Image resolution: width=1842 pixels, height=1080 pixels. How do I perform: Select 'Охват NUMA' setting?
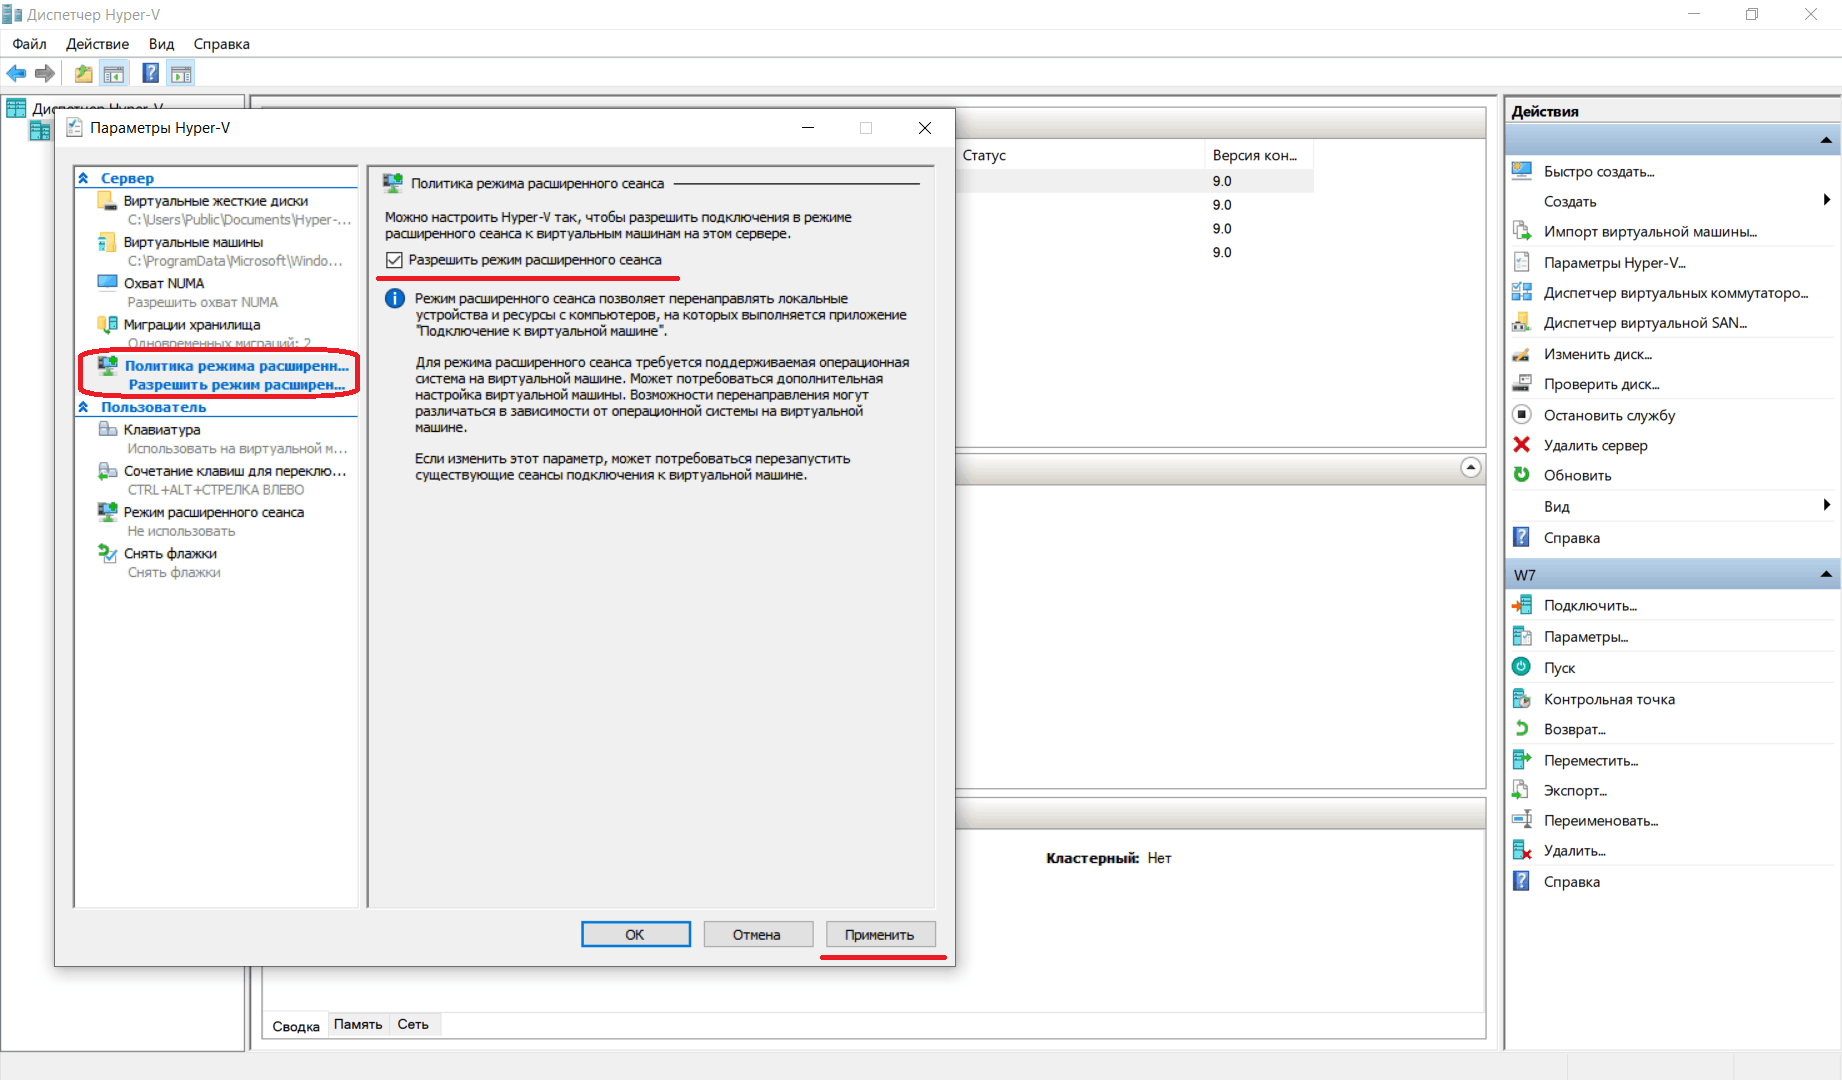tap(164, 283)
